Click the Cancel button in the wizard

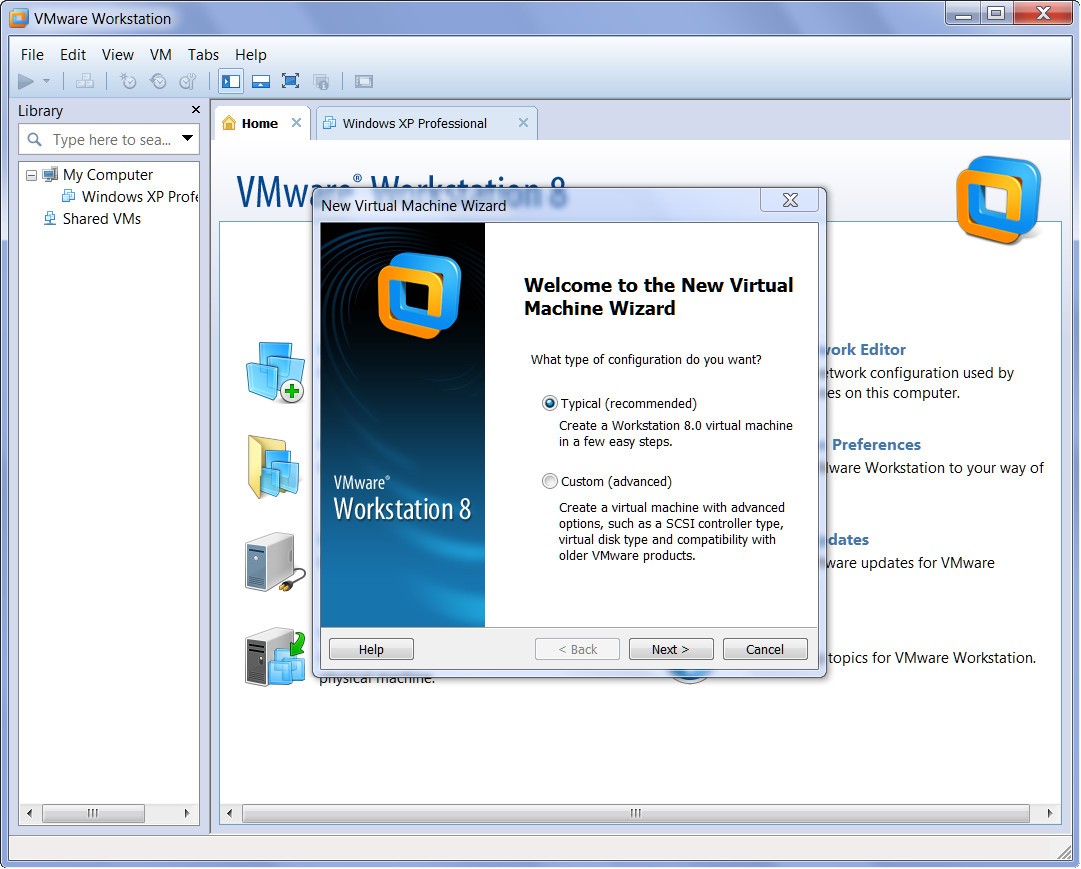click(x=765, y=650)
